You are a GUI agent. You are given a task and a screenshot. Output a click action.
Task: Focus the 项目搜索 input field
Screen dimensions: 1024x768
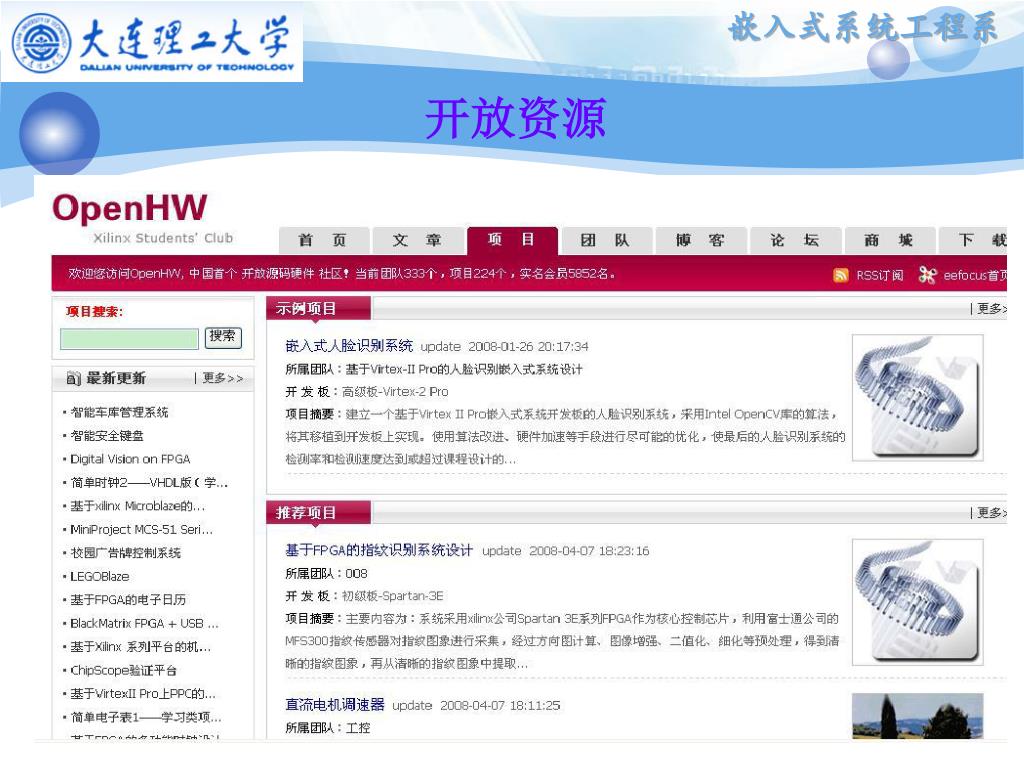(x=129, y=339)
